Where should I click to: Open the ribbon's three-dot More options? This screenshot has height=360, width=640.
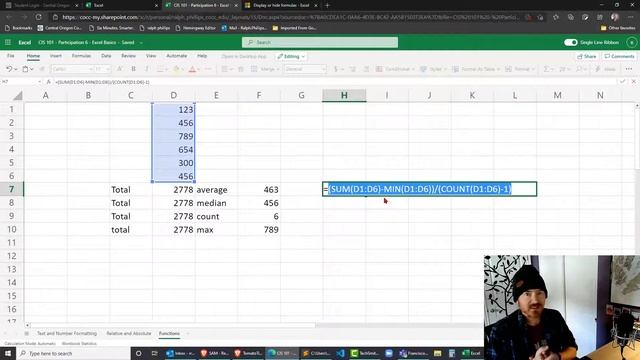point(629,69)
